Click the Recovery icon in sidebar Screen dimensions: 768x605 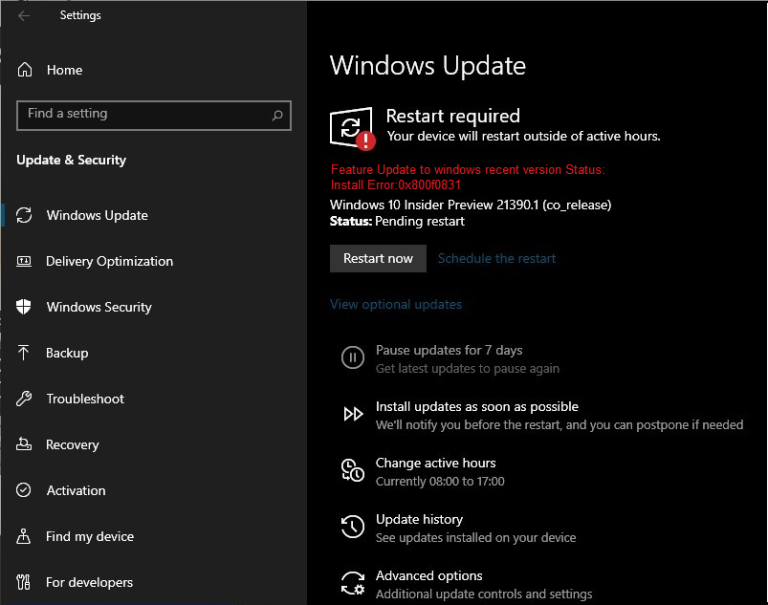point(24,444)
